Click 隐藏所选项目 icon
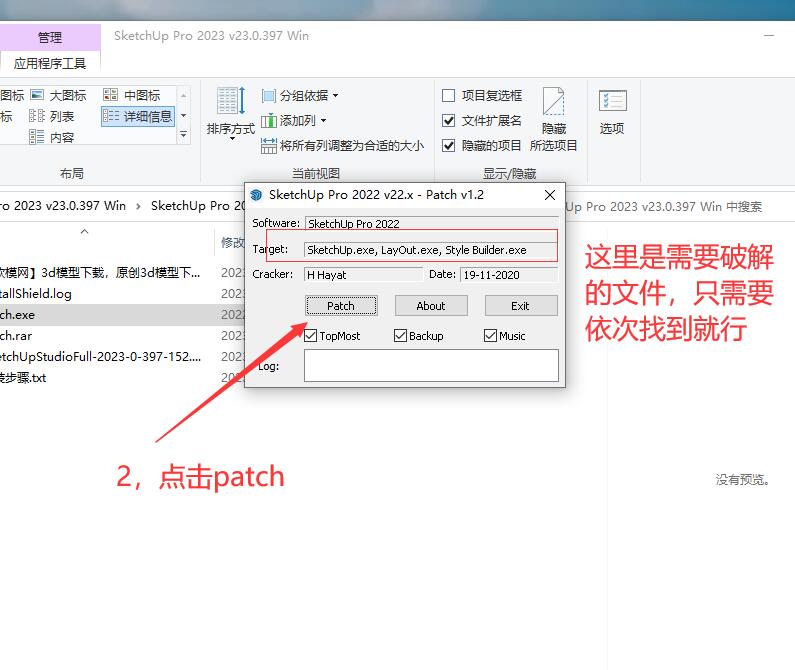Viewport: 795px width, 670px height. [x=554, y=119]
